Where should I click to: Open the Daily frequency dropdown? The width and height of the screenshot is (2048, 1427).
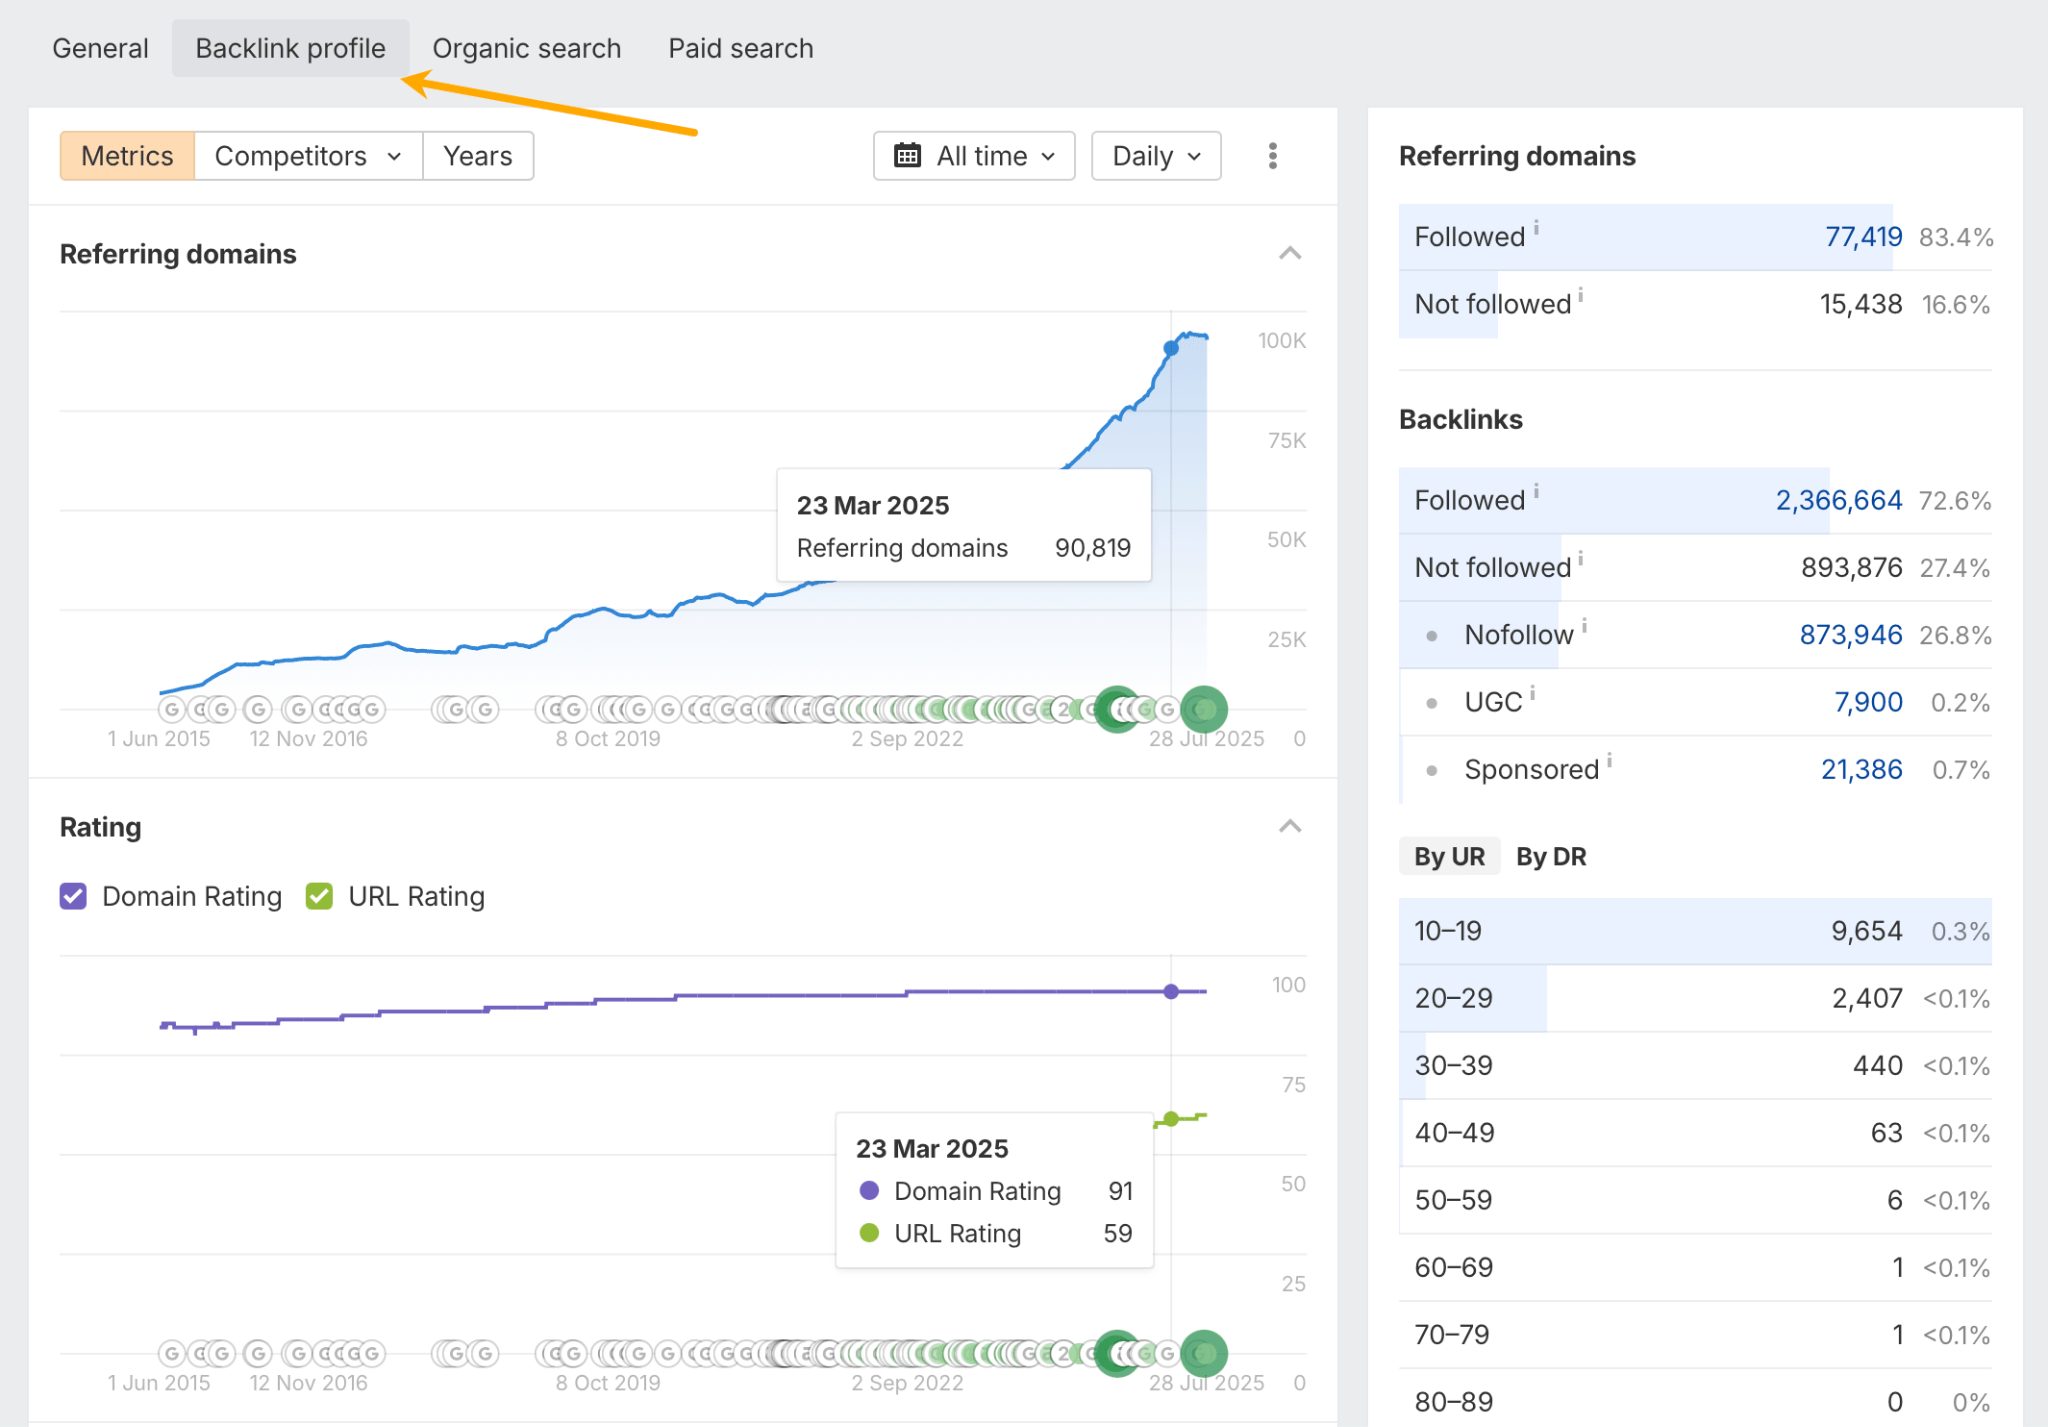tap(1155, 156)
